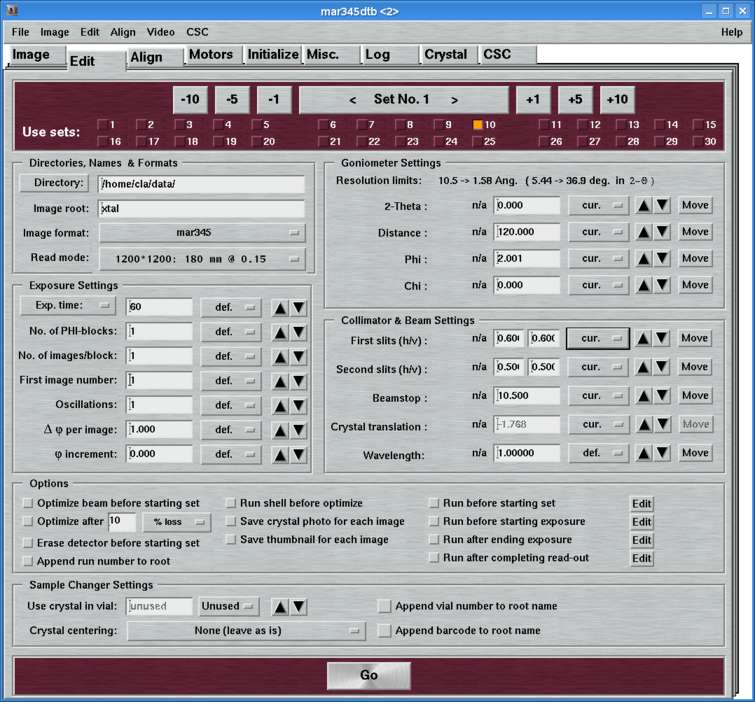Open the Image format mar345 dropdown
755x702 pixels.
point(202,233)
